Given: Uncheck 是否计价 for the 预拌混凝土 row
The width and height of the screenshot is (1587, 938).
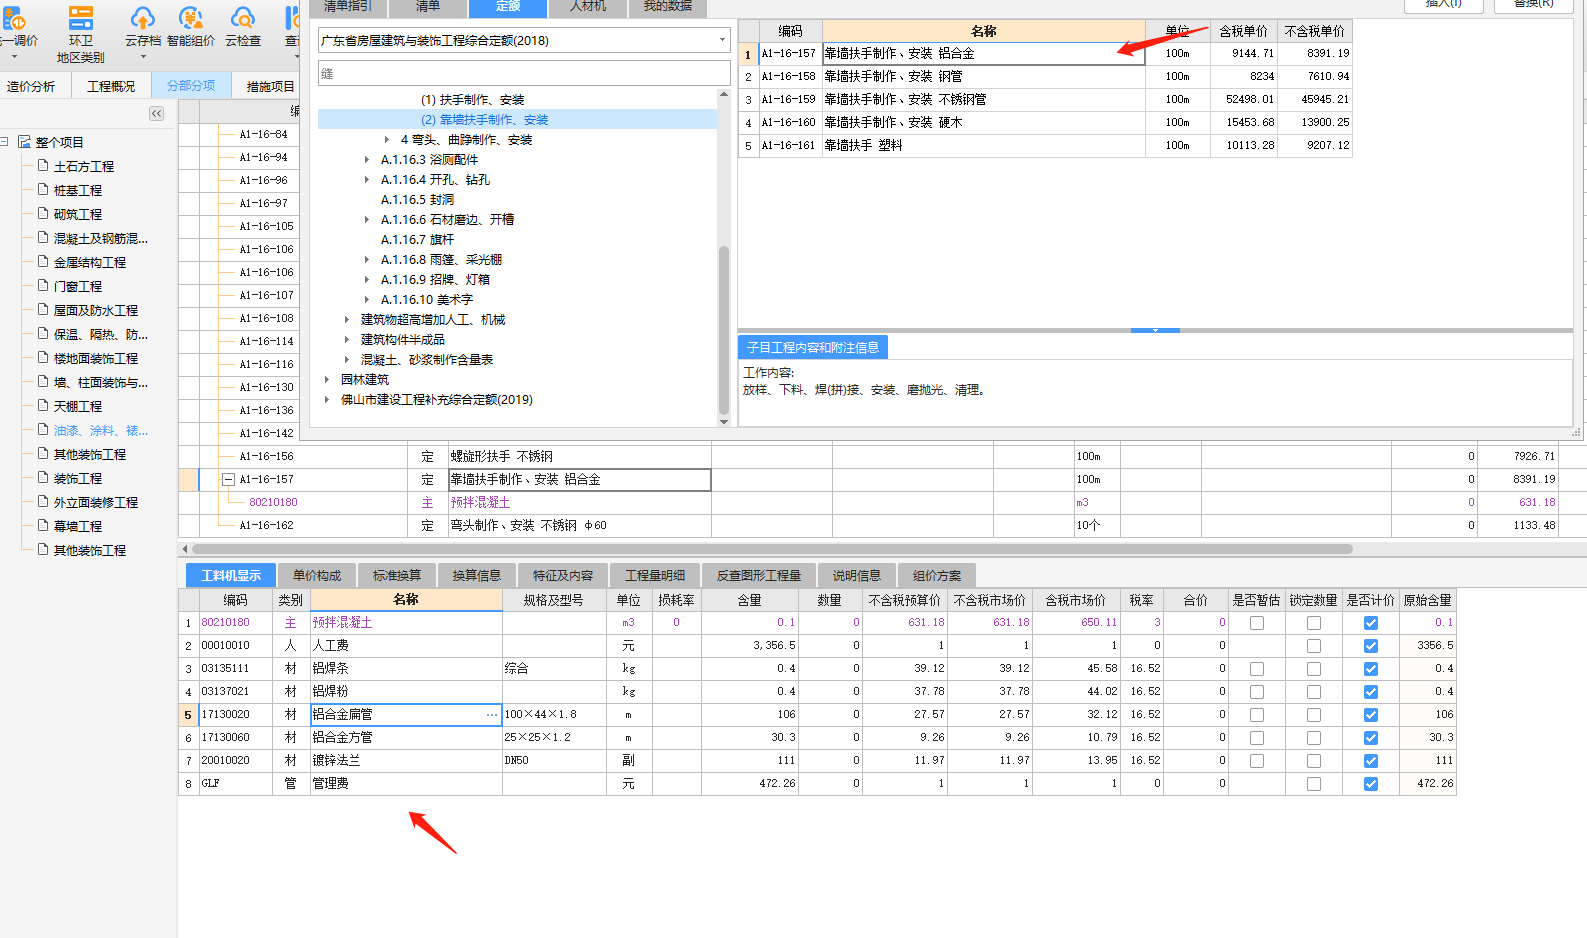Looking at the screenshot, I should (1371, 623).
